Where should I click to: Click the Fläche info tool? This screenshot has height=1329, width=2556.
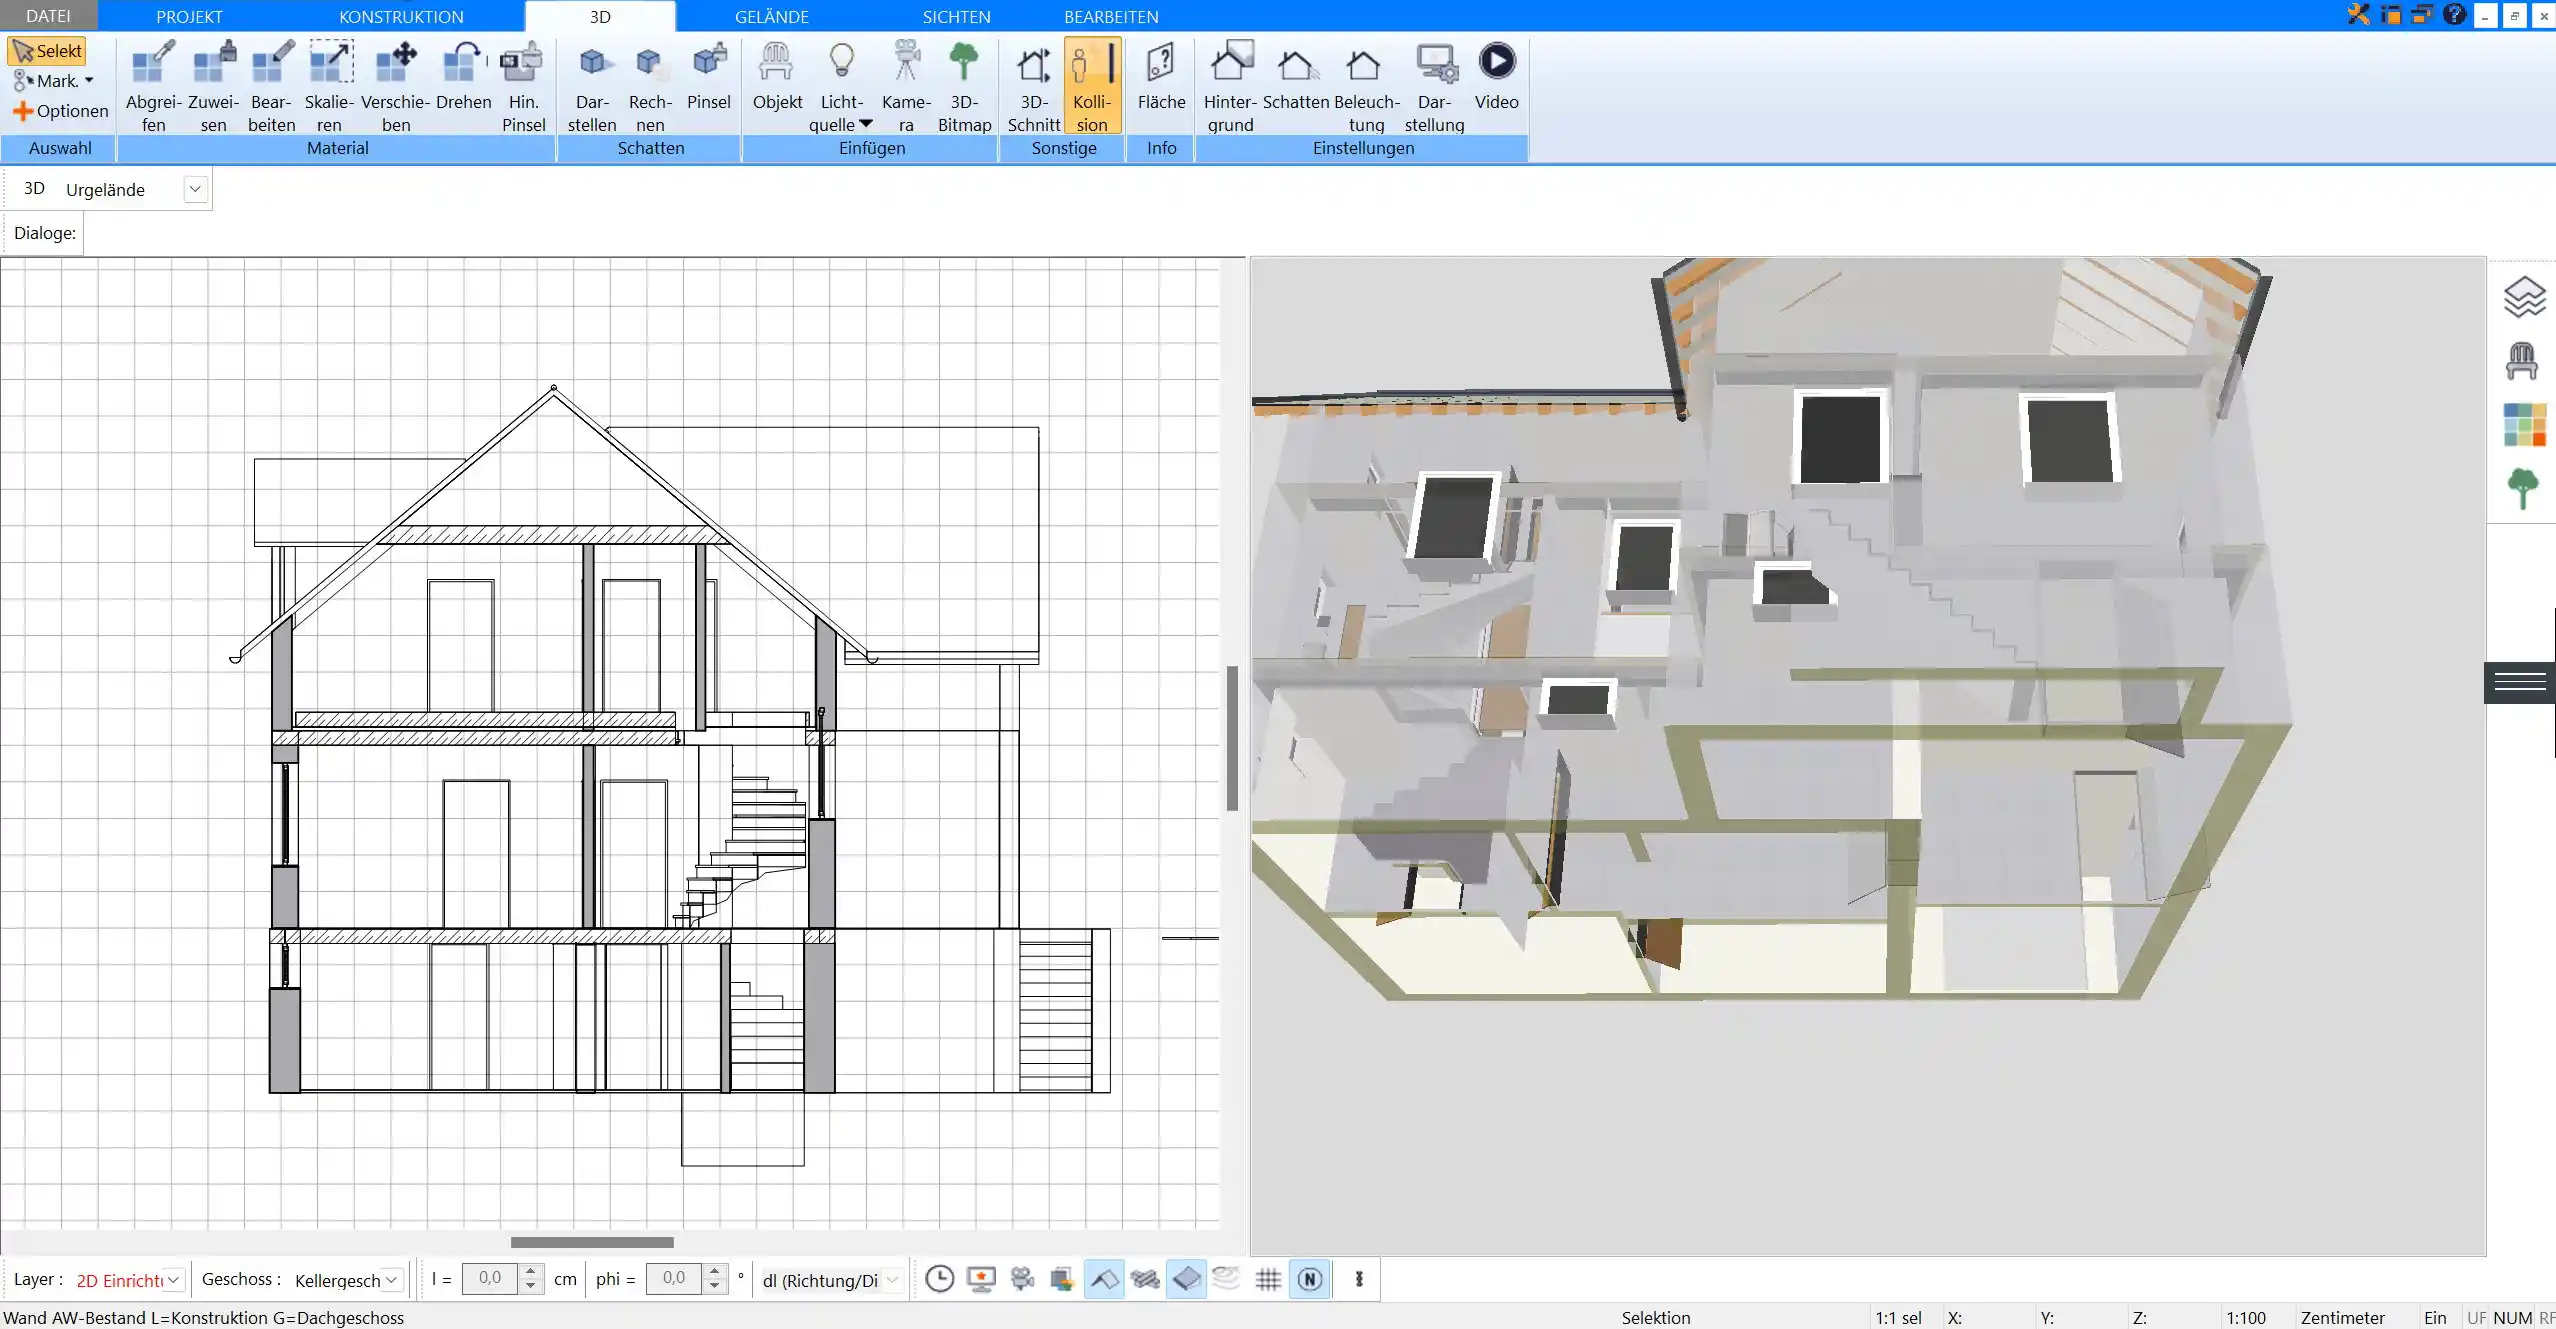[1161, 76]
